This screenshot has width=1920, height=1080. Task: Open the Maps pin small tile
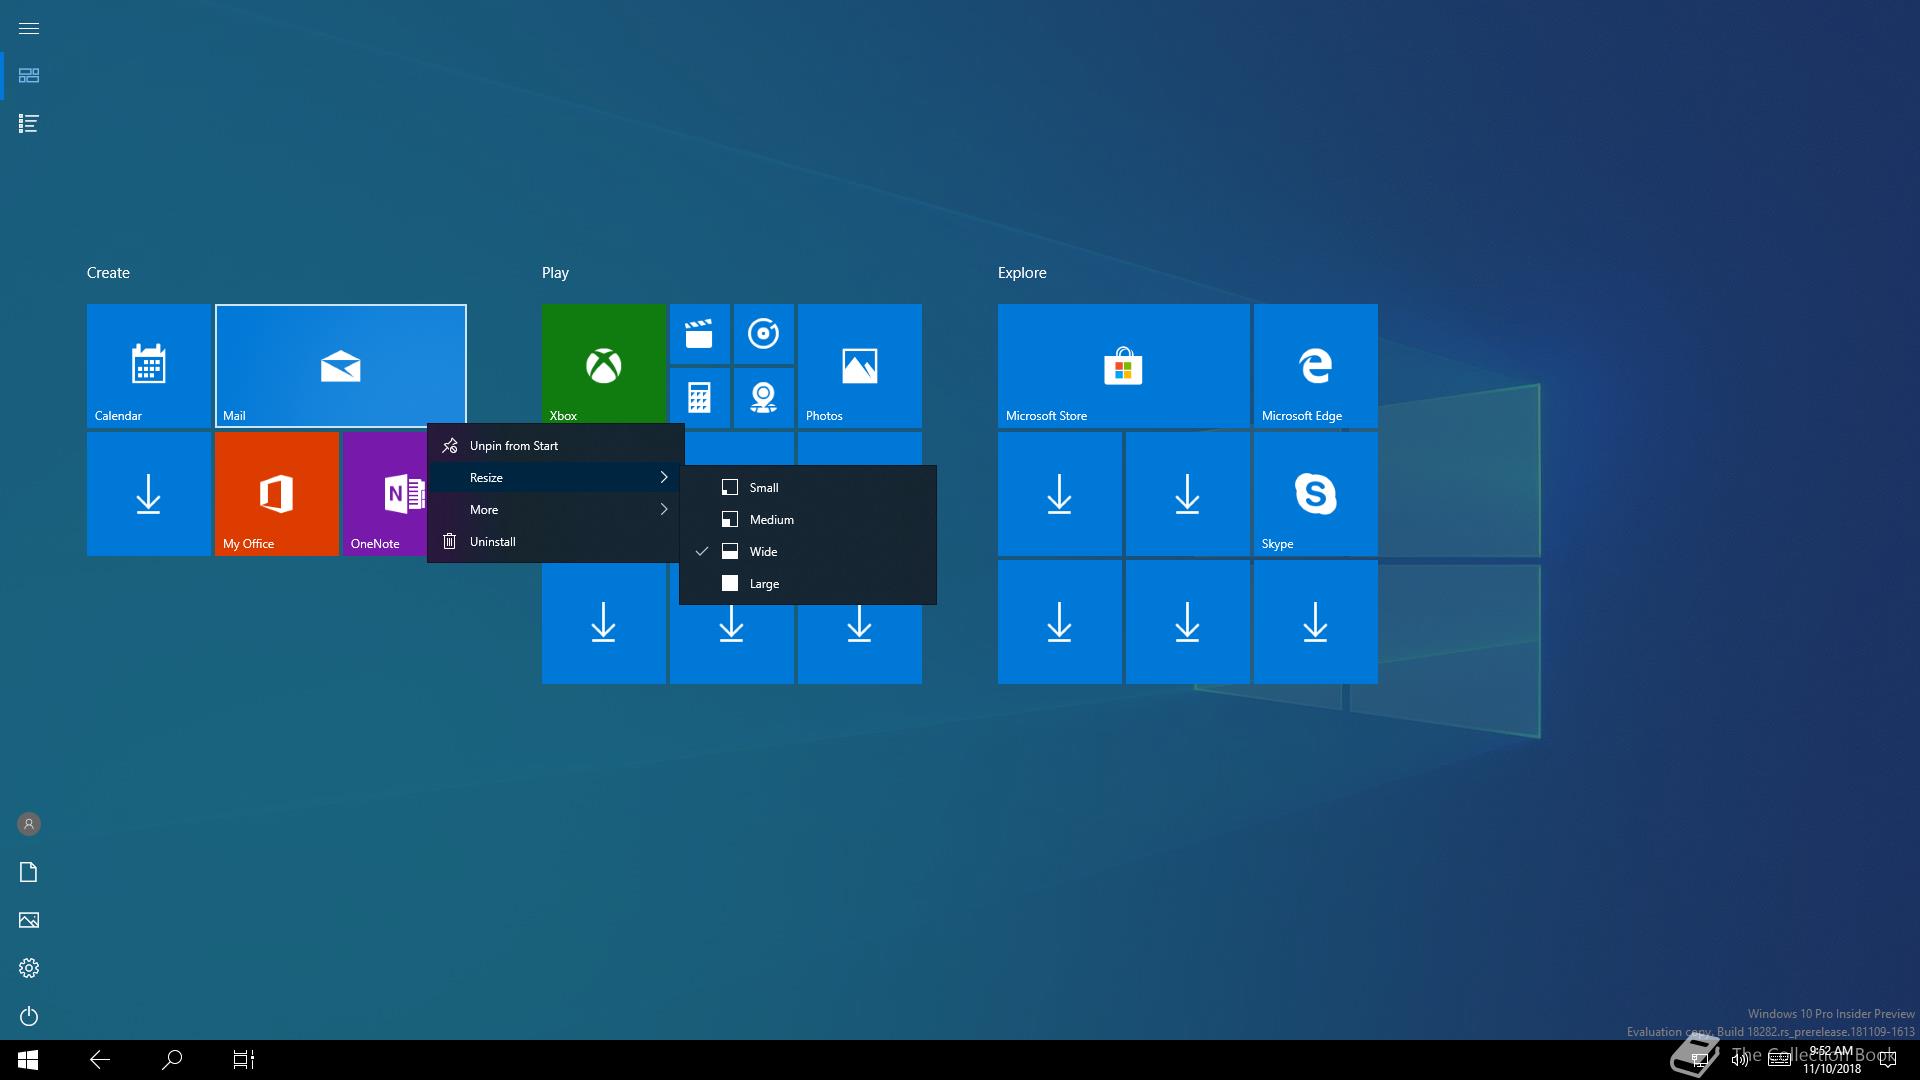point(764,398)
